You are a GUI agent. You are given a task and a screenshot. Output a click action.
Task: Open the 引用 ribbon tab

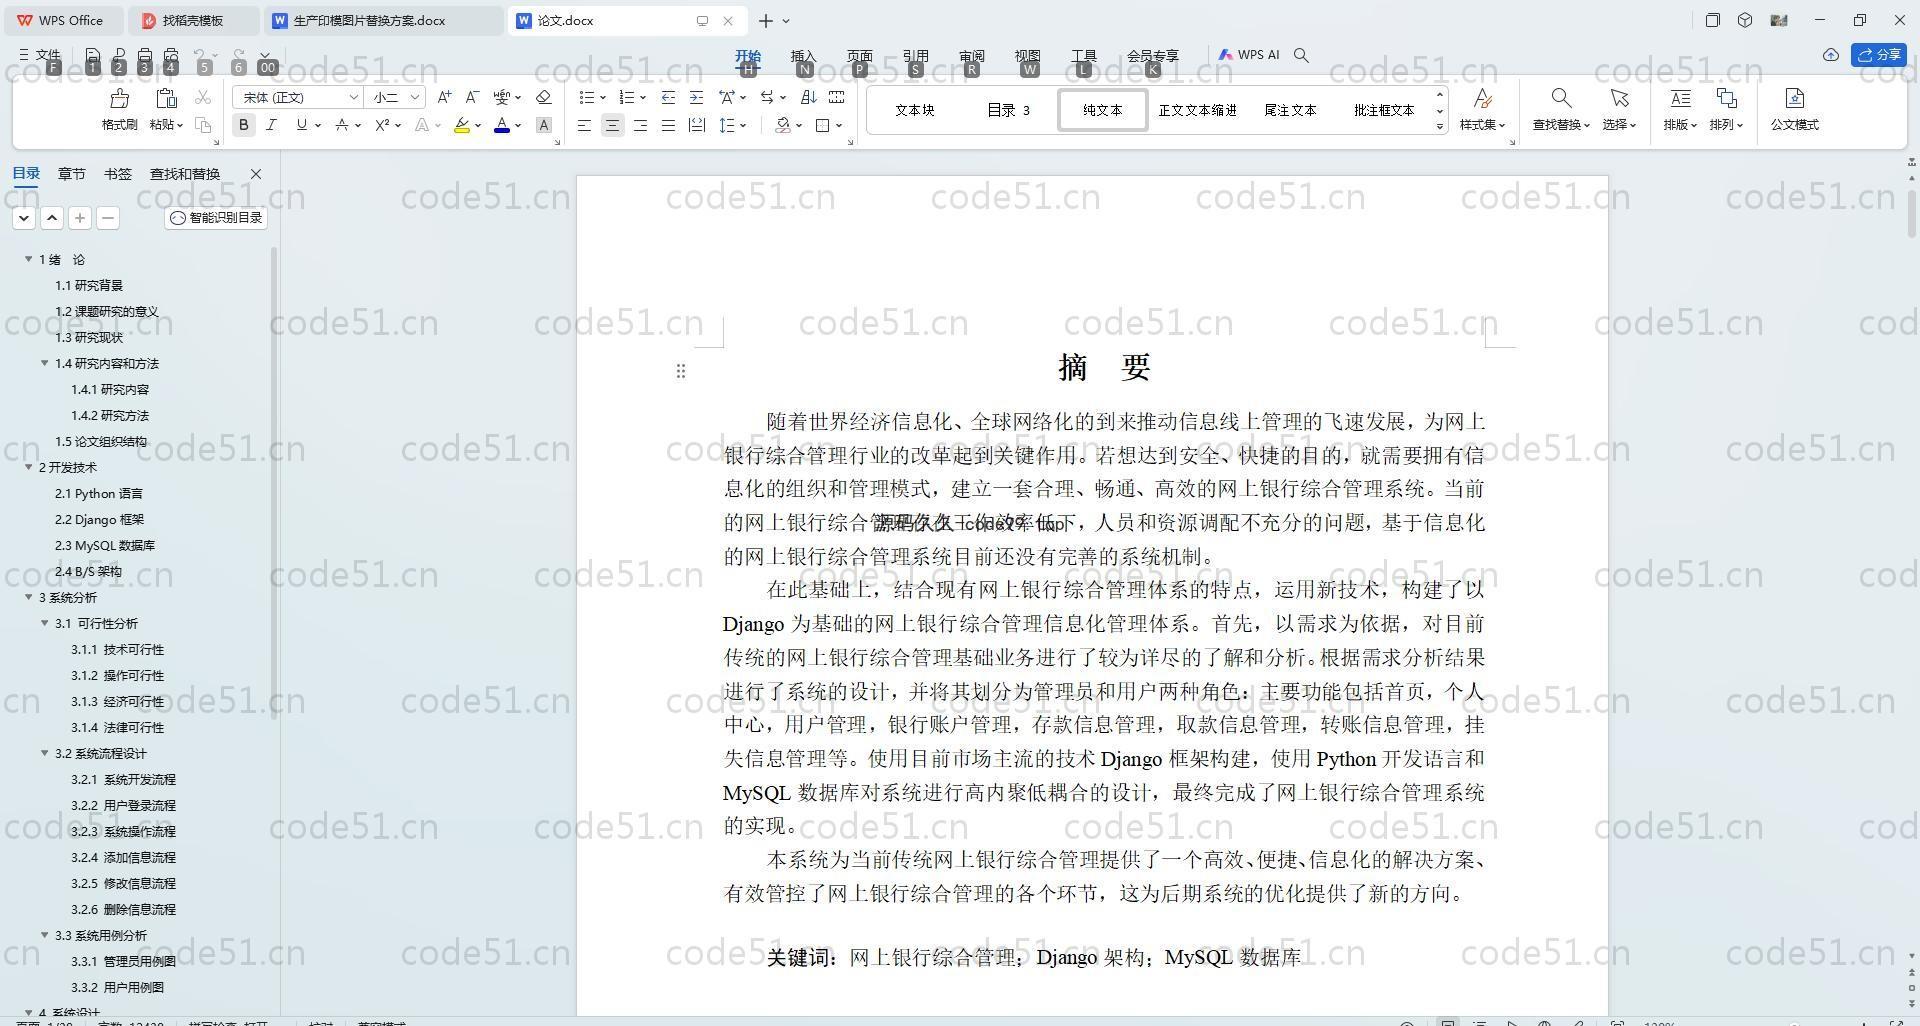[x=915, y=56]
